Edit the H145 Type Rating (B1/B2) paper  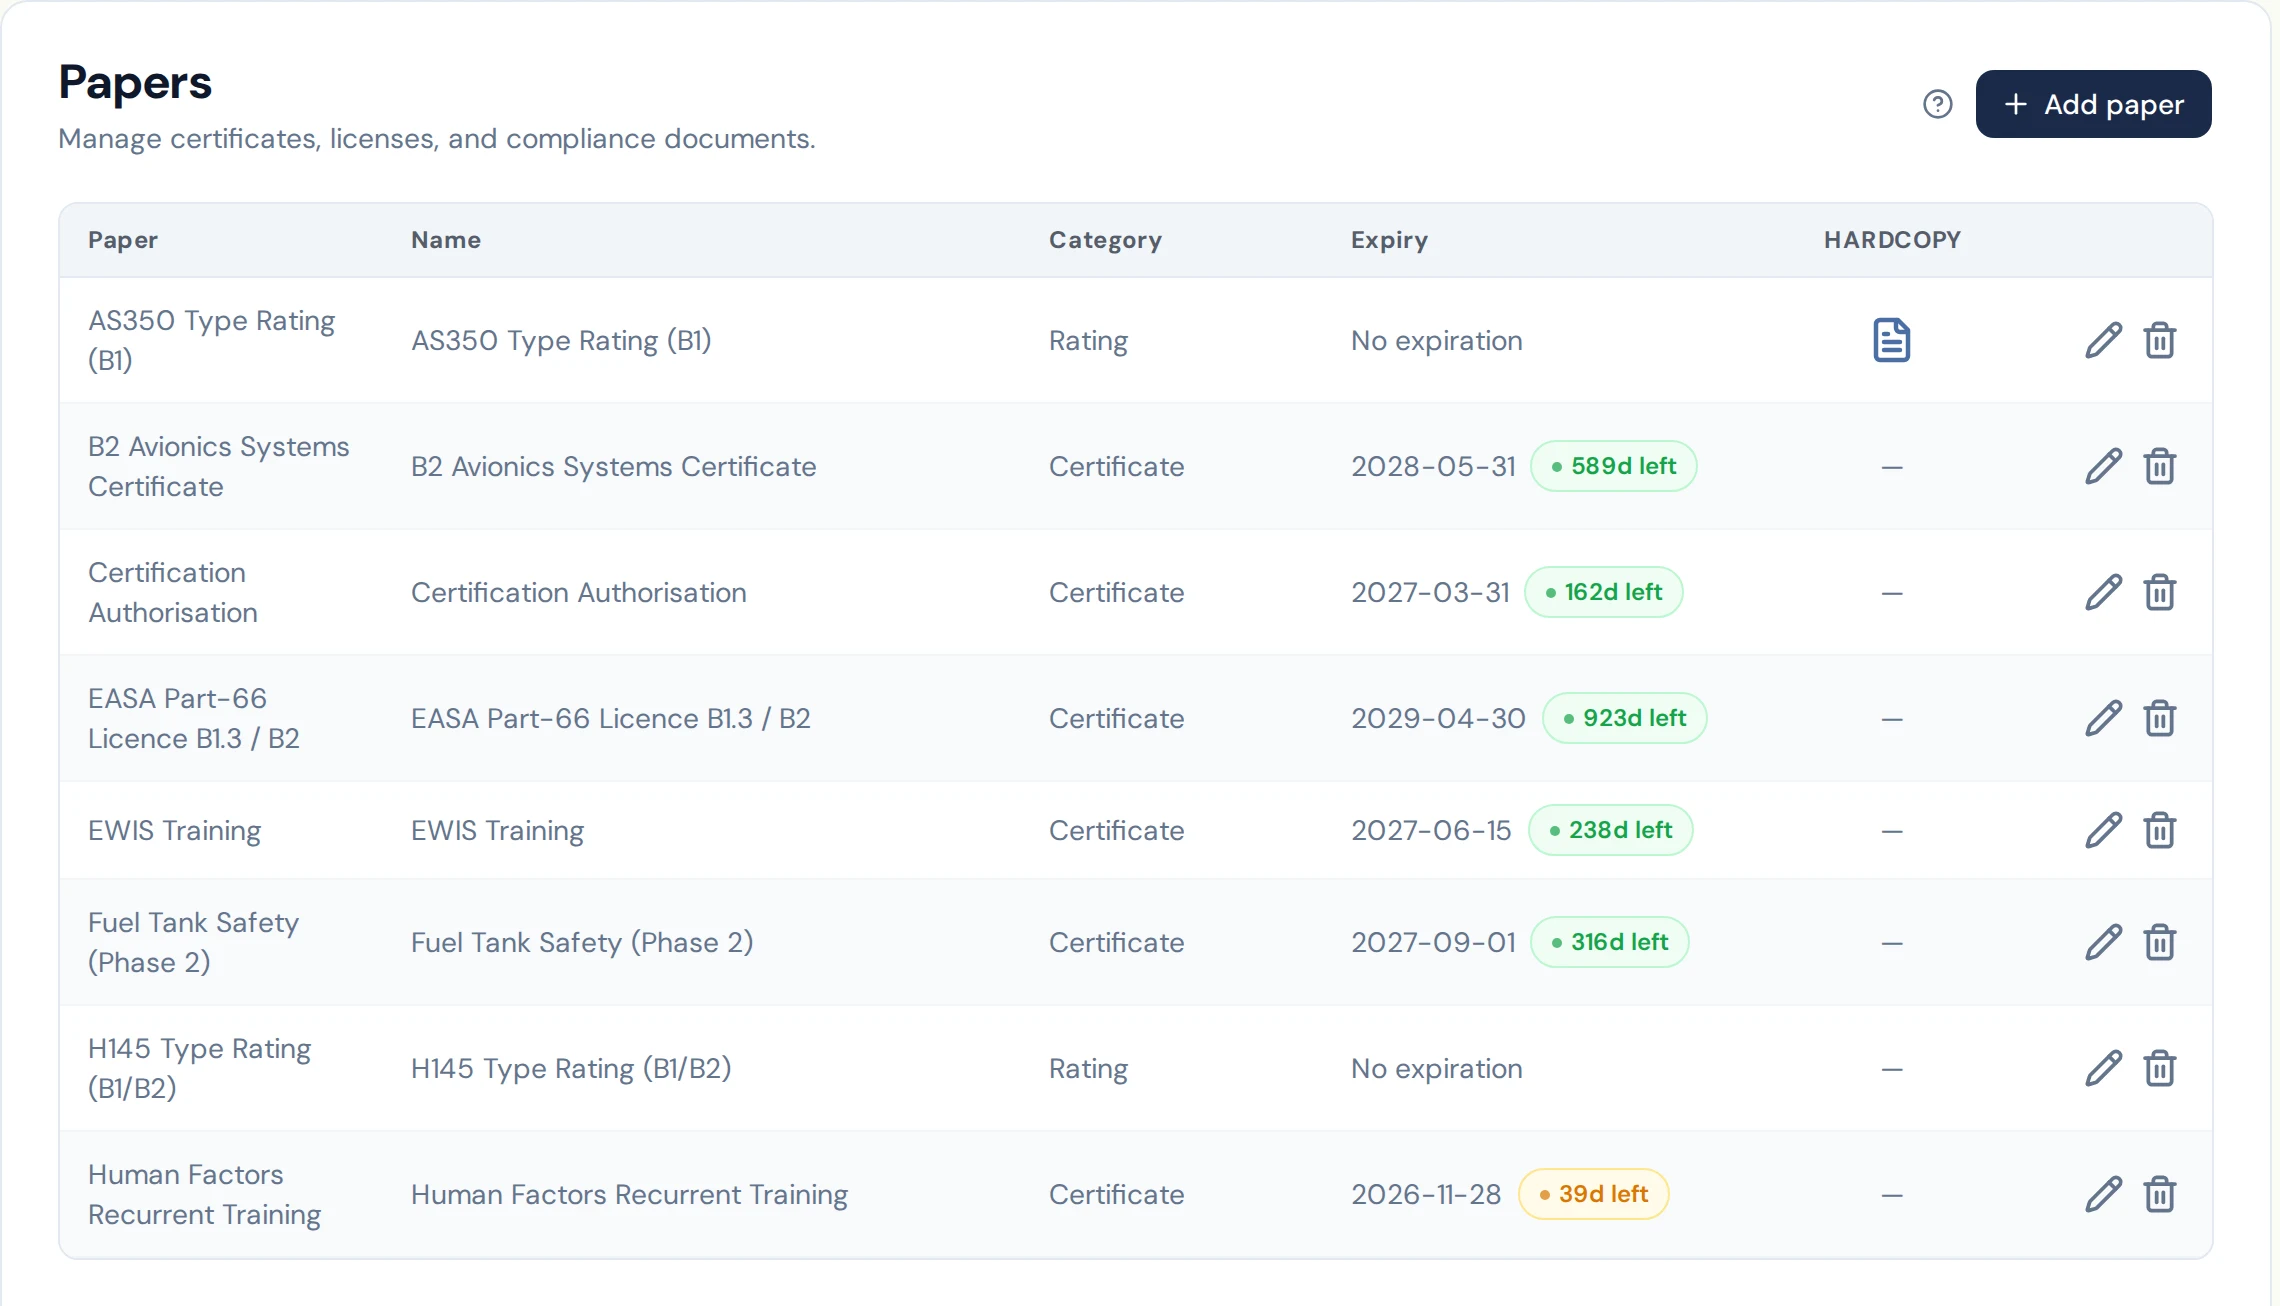(x=2103, y=1068)
